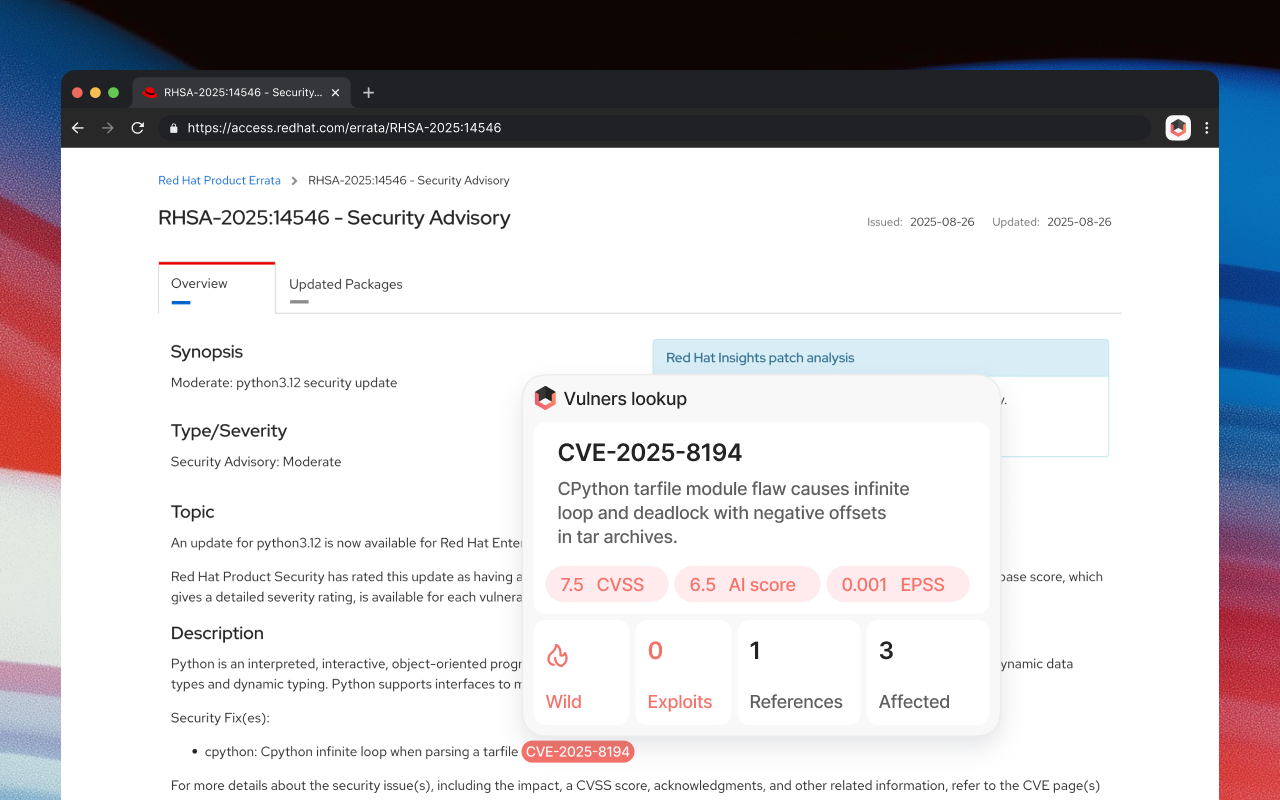Click the CVE-2025-8194 red badge
Viewport: 1280px width, 800px height.
coord(577,751)
